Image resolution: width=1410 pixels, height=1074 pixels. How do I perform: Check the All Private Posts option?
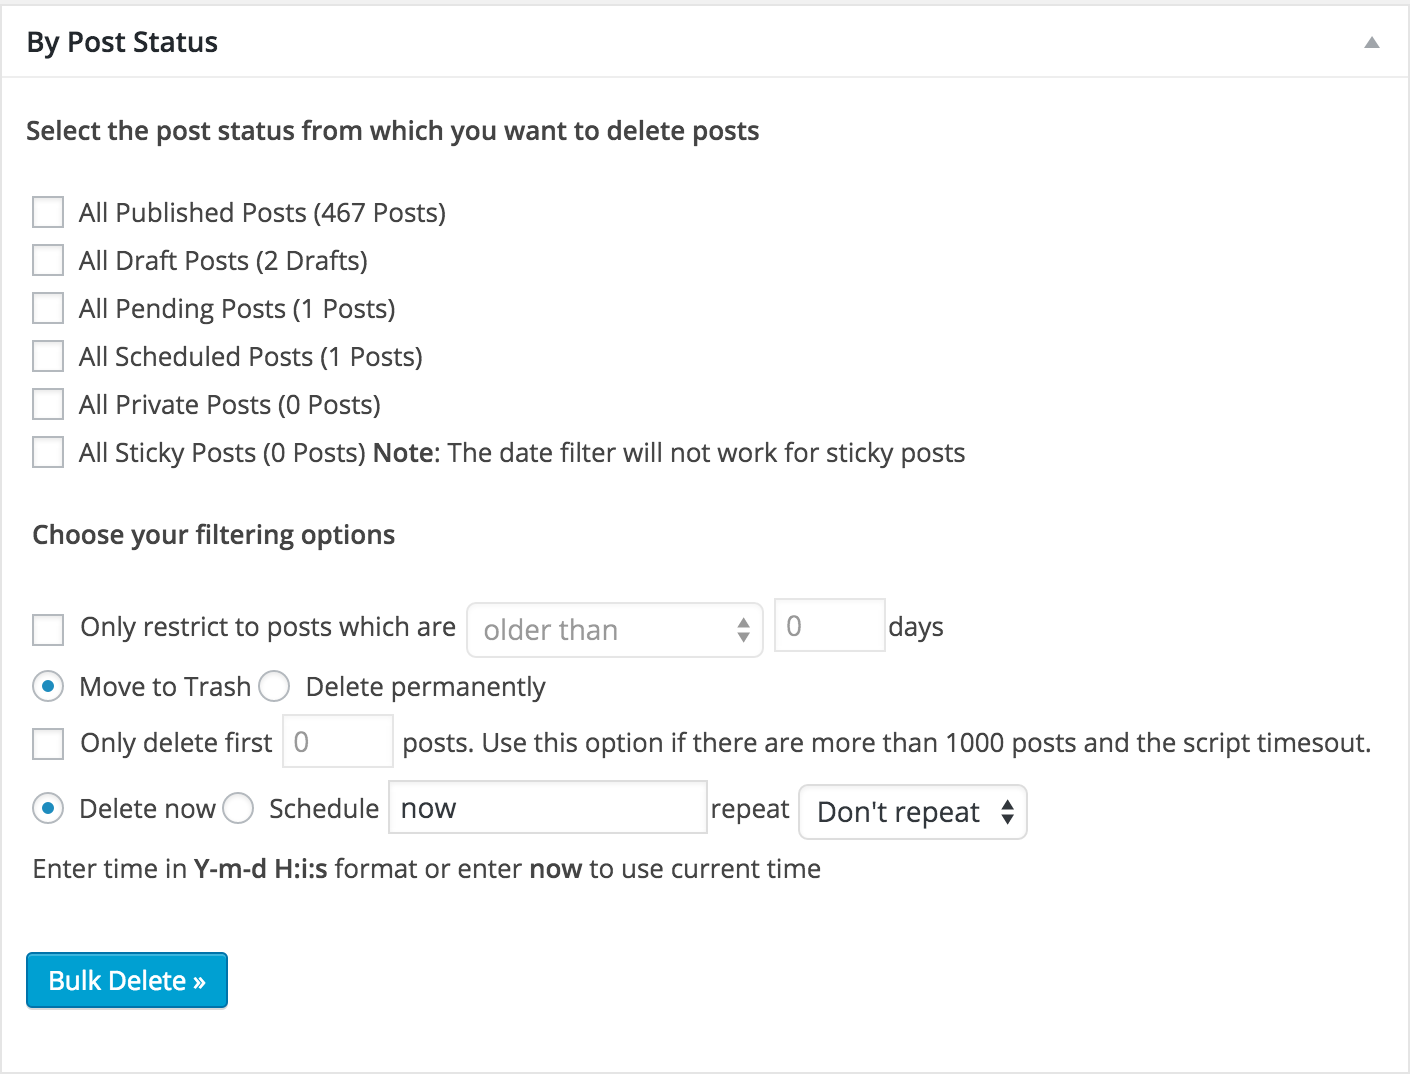coord(48,404)
